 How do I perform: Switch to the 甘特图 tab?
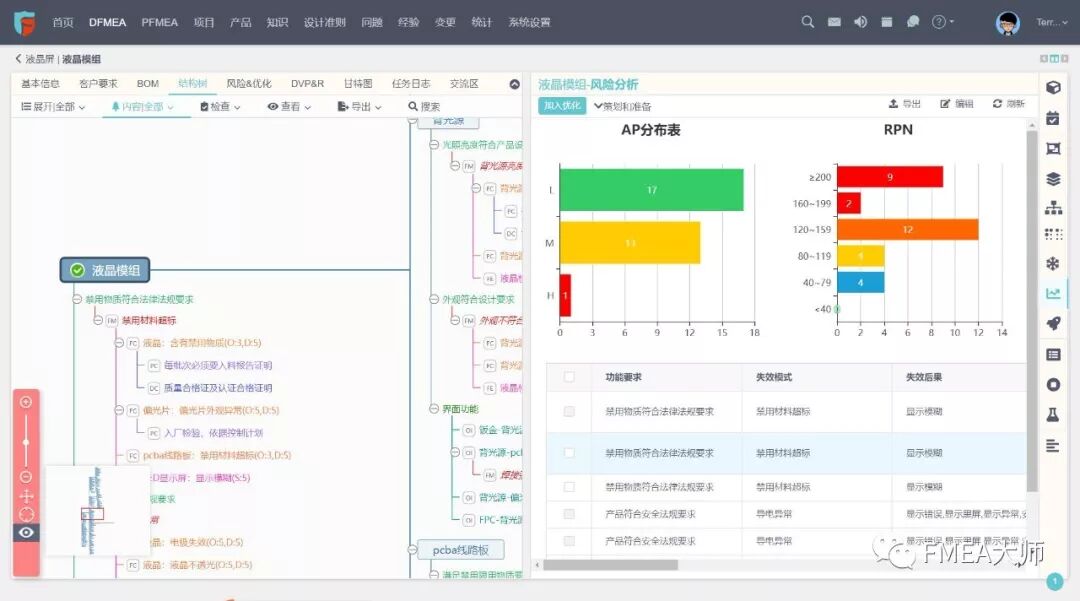[357, 83]
